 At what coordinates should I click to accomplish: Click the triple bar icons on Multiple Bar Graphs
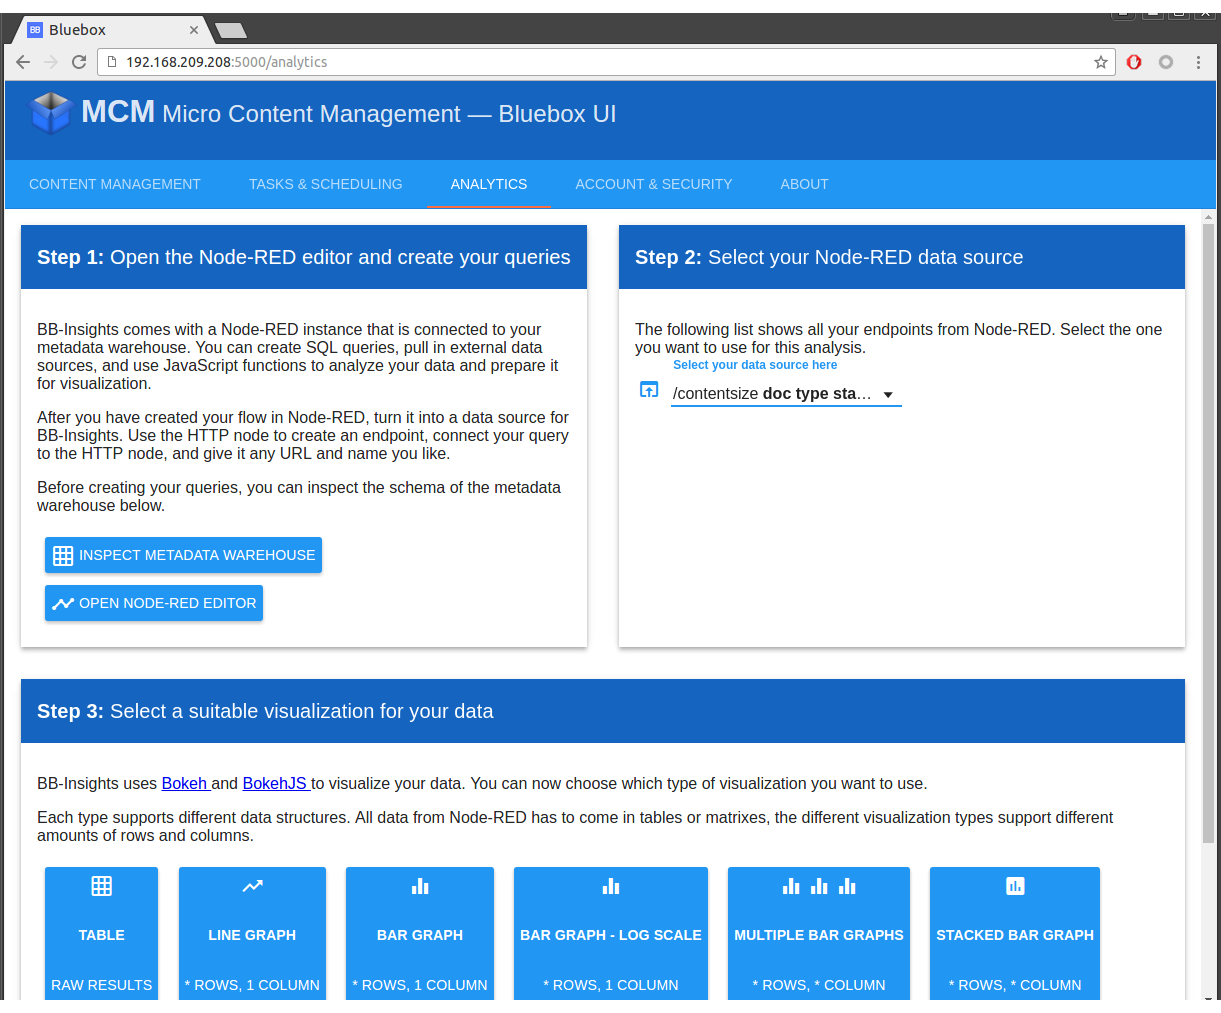click(x=819, y=886)
